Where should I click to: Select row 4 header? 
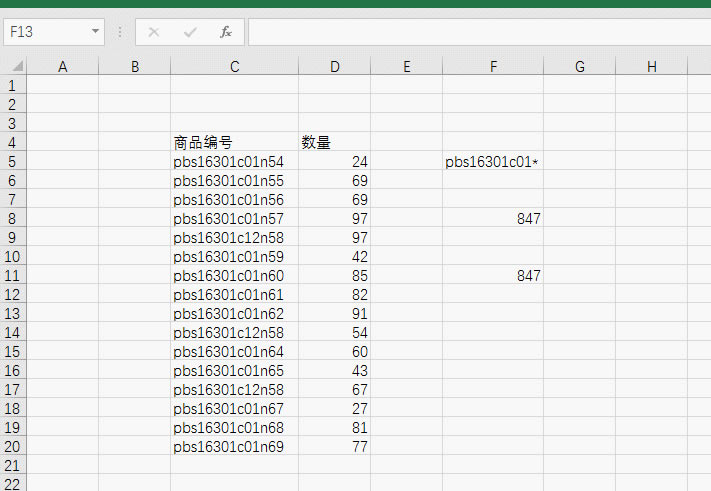pyautogui.click(x=13, y=143)
